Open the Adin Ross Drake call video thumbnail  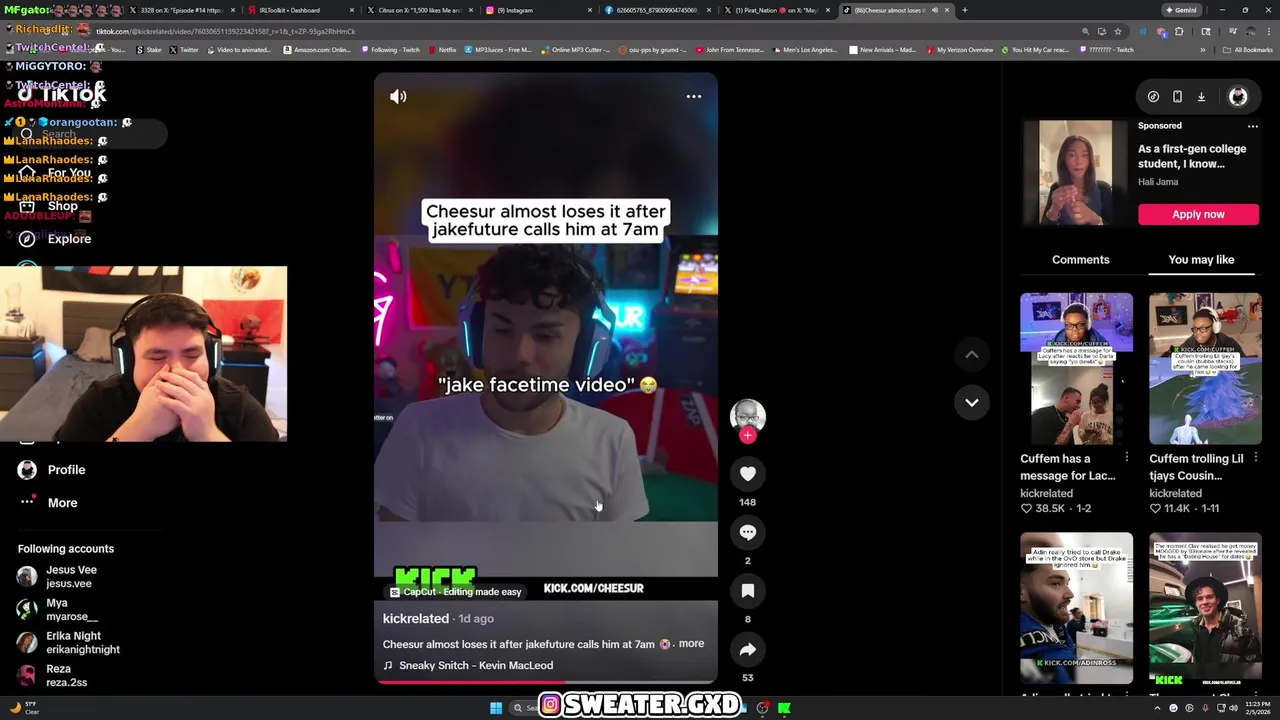1076,608
